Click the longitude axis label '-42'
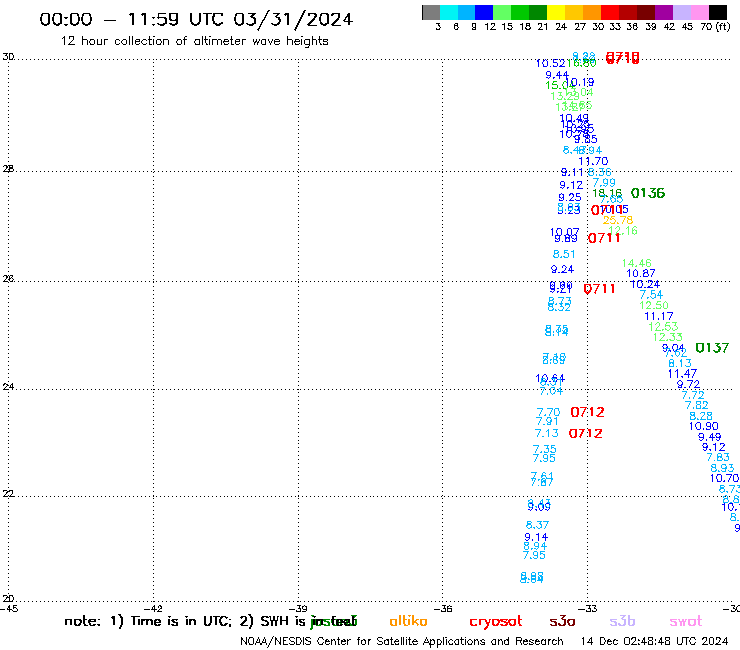 tap(153, 609)
